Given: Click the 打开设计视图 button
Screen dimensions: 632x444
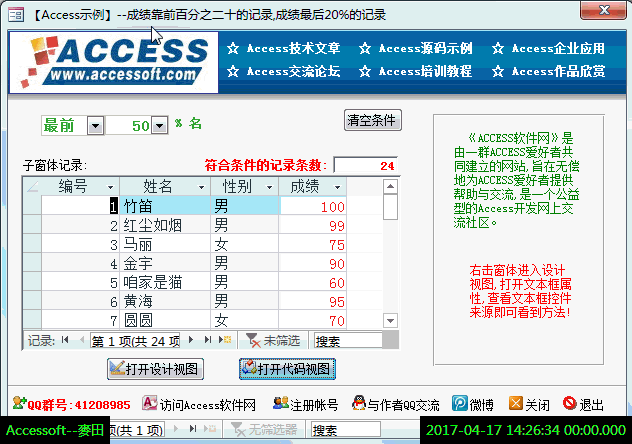Looking at the screenshot, I should point(155,369).
